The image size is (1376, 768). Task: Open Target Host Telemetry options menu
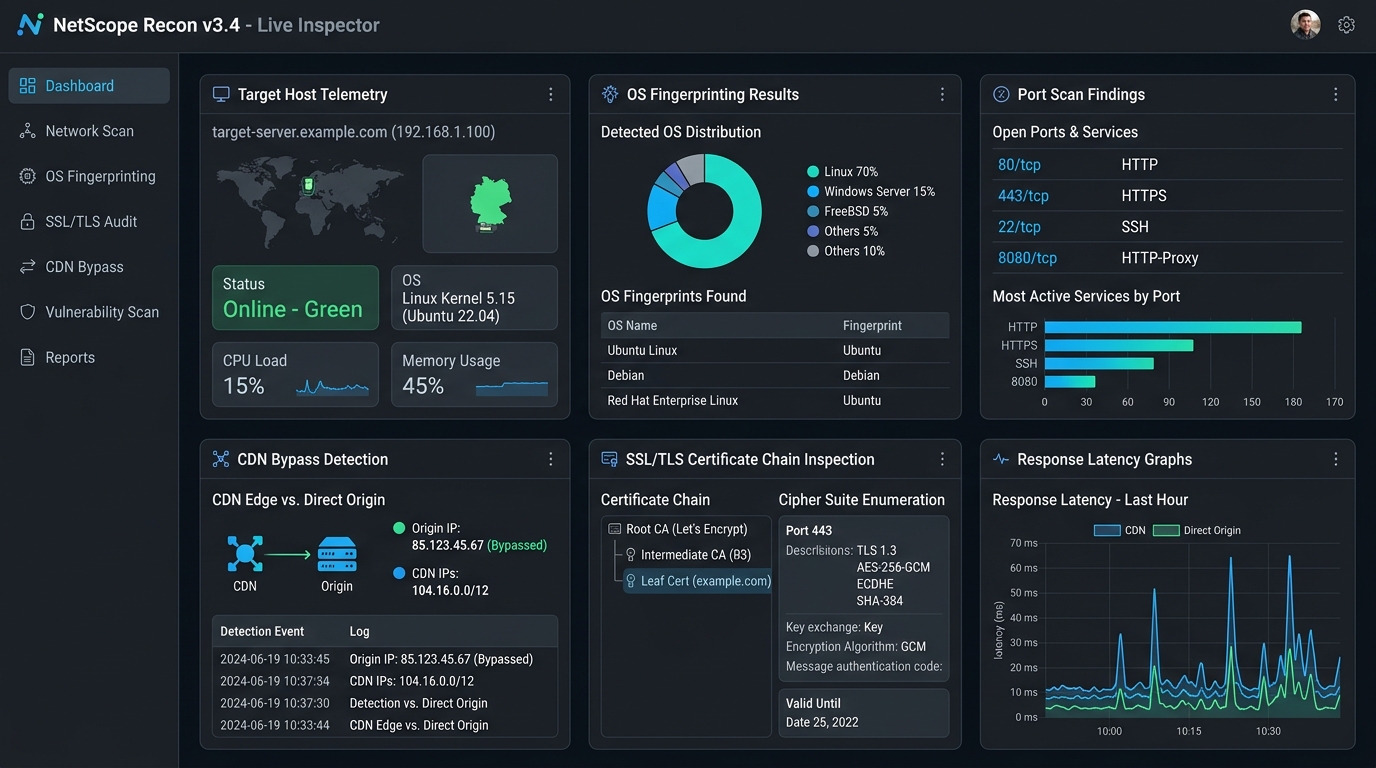click(x=551, y=94)
